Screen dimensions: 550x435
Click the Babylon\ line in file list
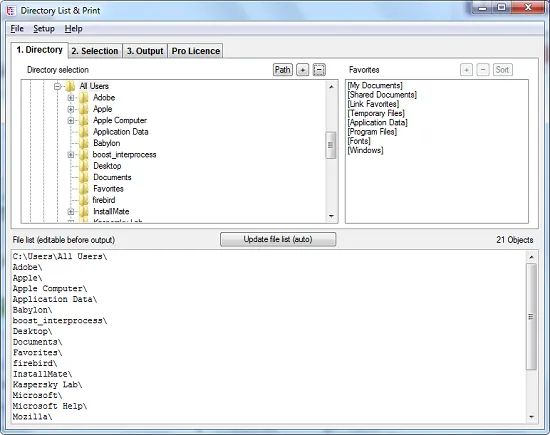pyautogui.click(x=32, y=310)
